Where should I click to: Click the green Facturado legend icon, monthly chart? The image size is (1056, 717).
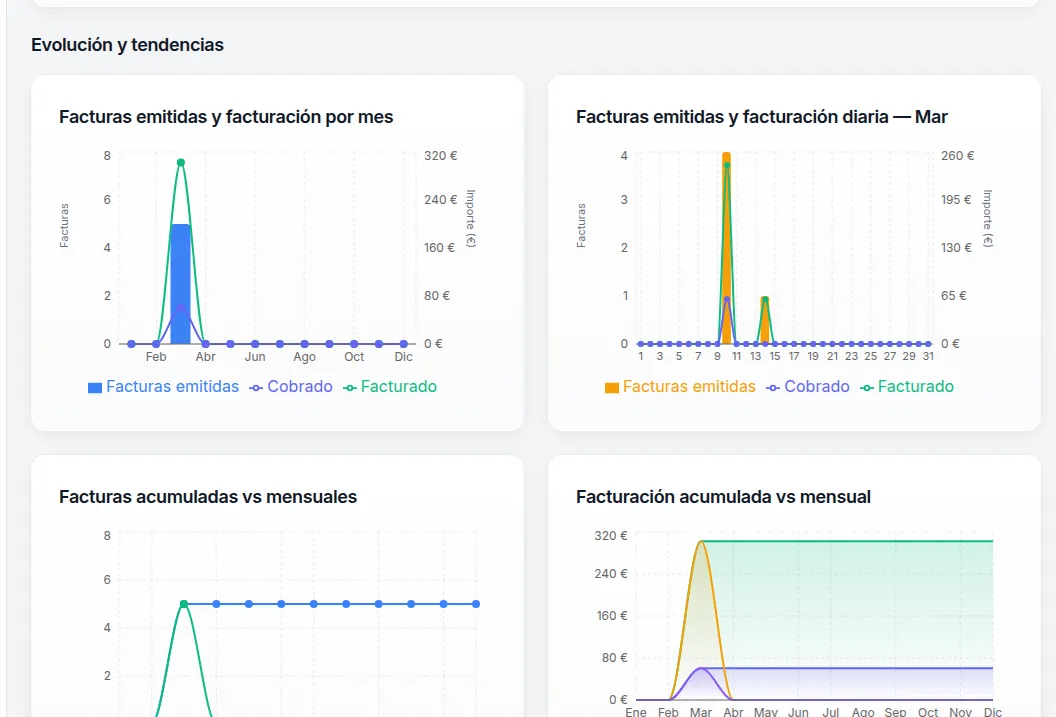[x=353, y=386]
